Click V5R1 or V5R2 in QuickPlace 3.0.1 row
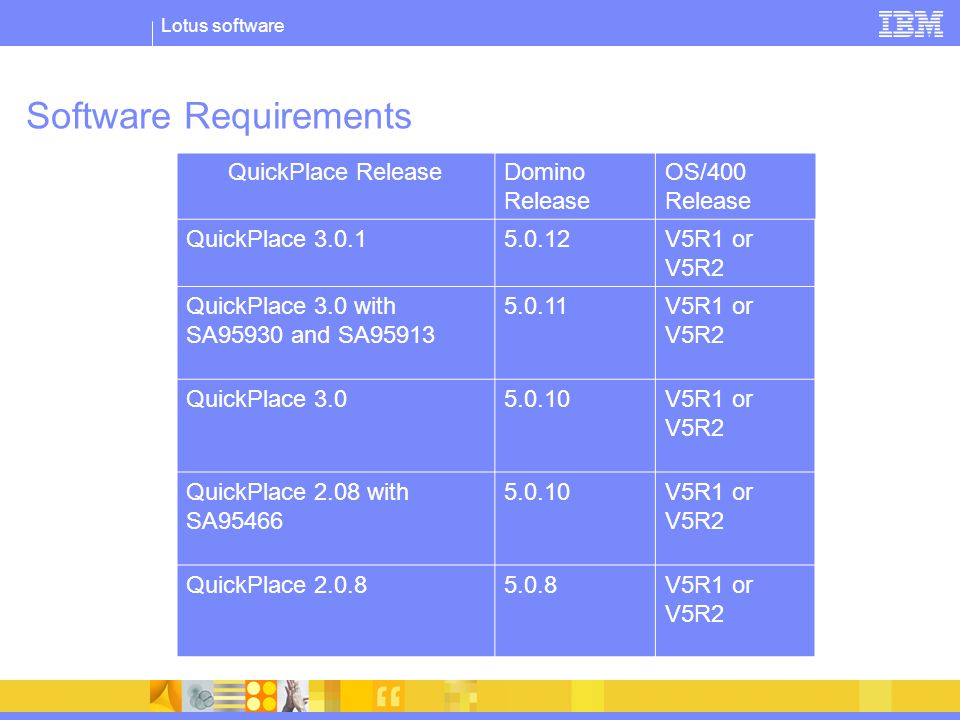 coord(735,253)
